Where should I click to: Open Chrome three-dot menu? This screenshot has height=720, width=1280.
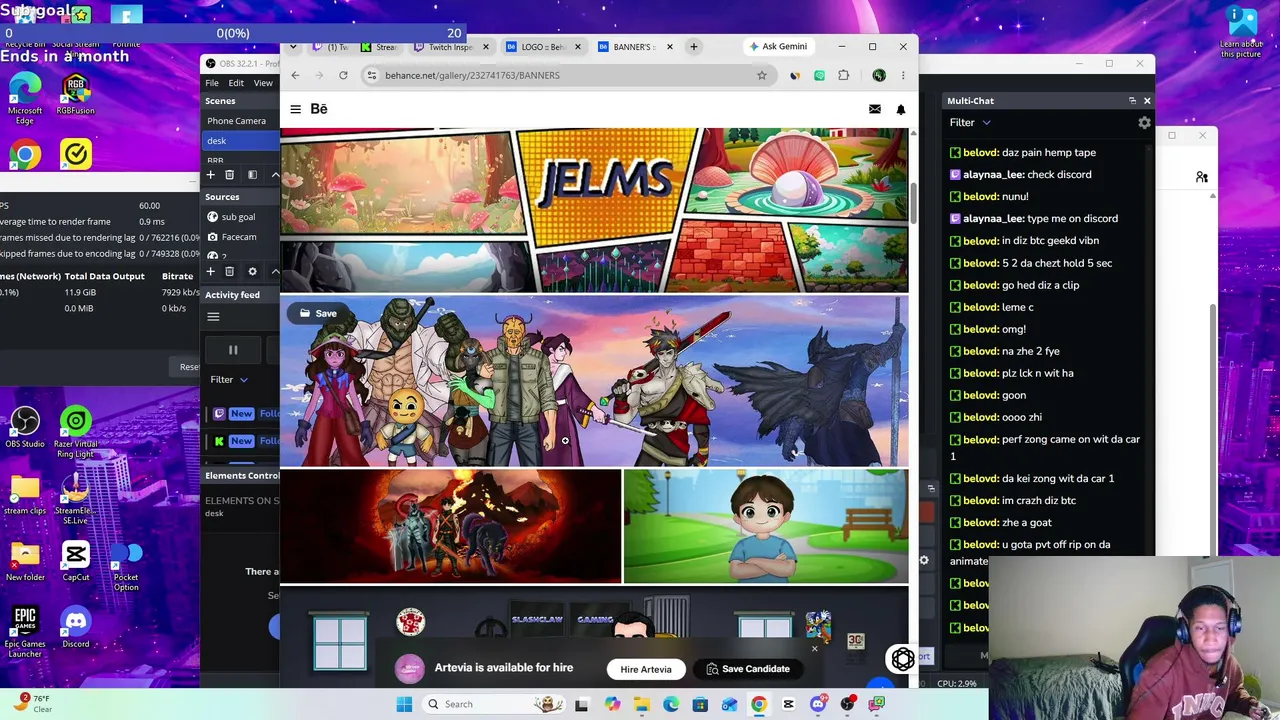[903, 75]
